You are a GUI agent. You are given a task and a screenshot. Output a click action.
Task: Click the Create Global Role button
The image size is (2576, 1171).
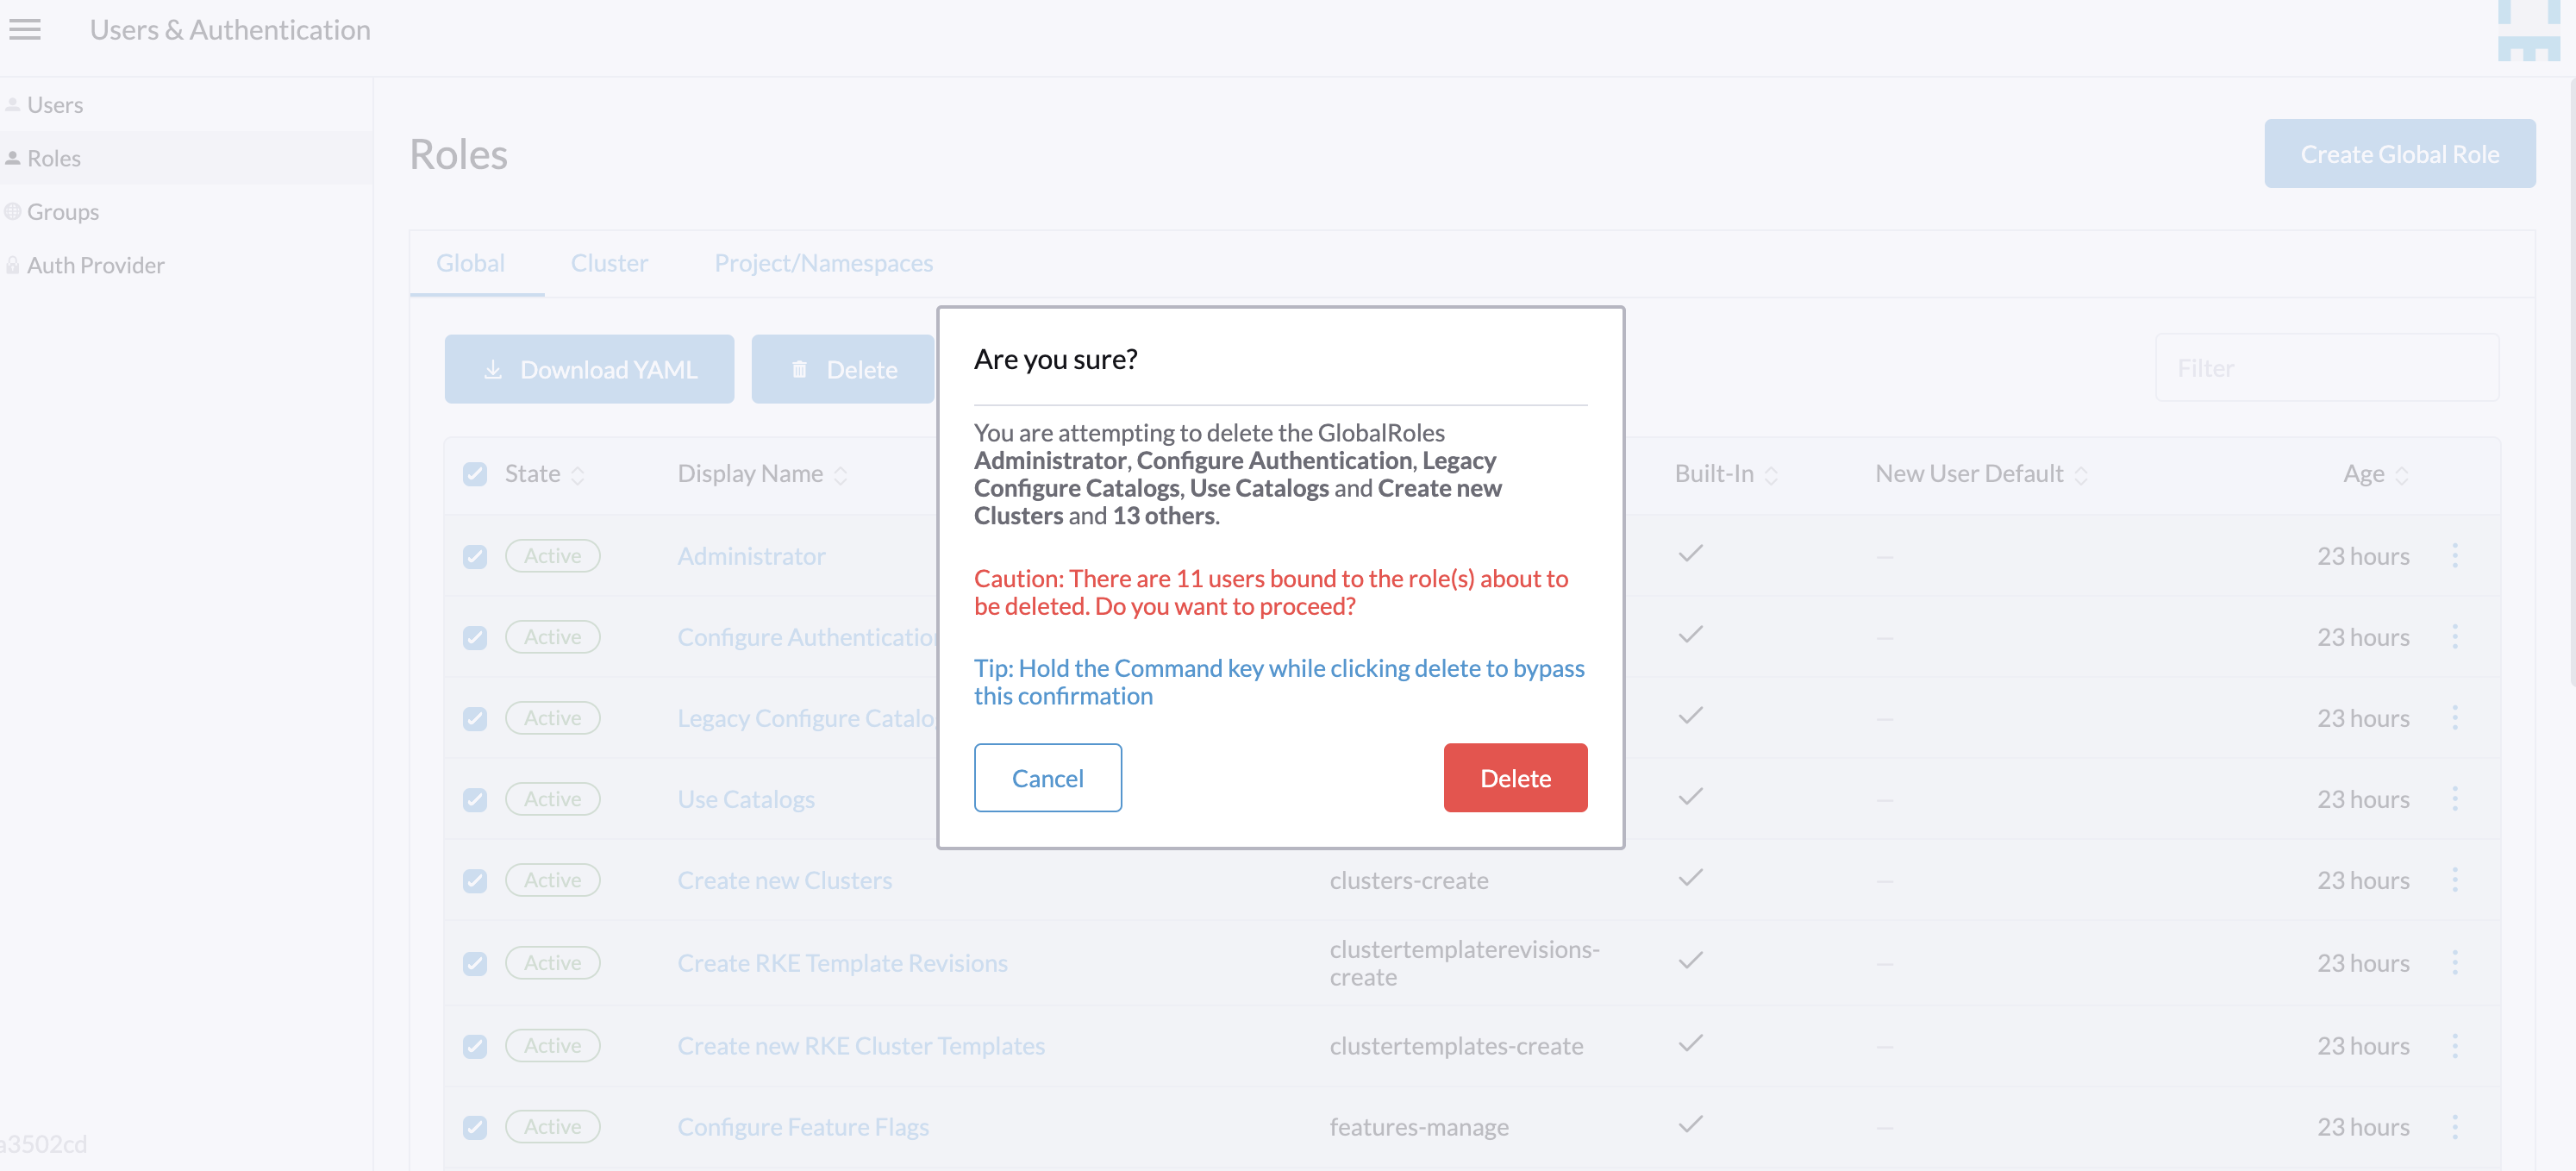pos(2399,153)
